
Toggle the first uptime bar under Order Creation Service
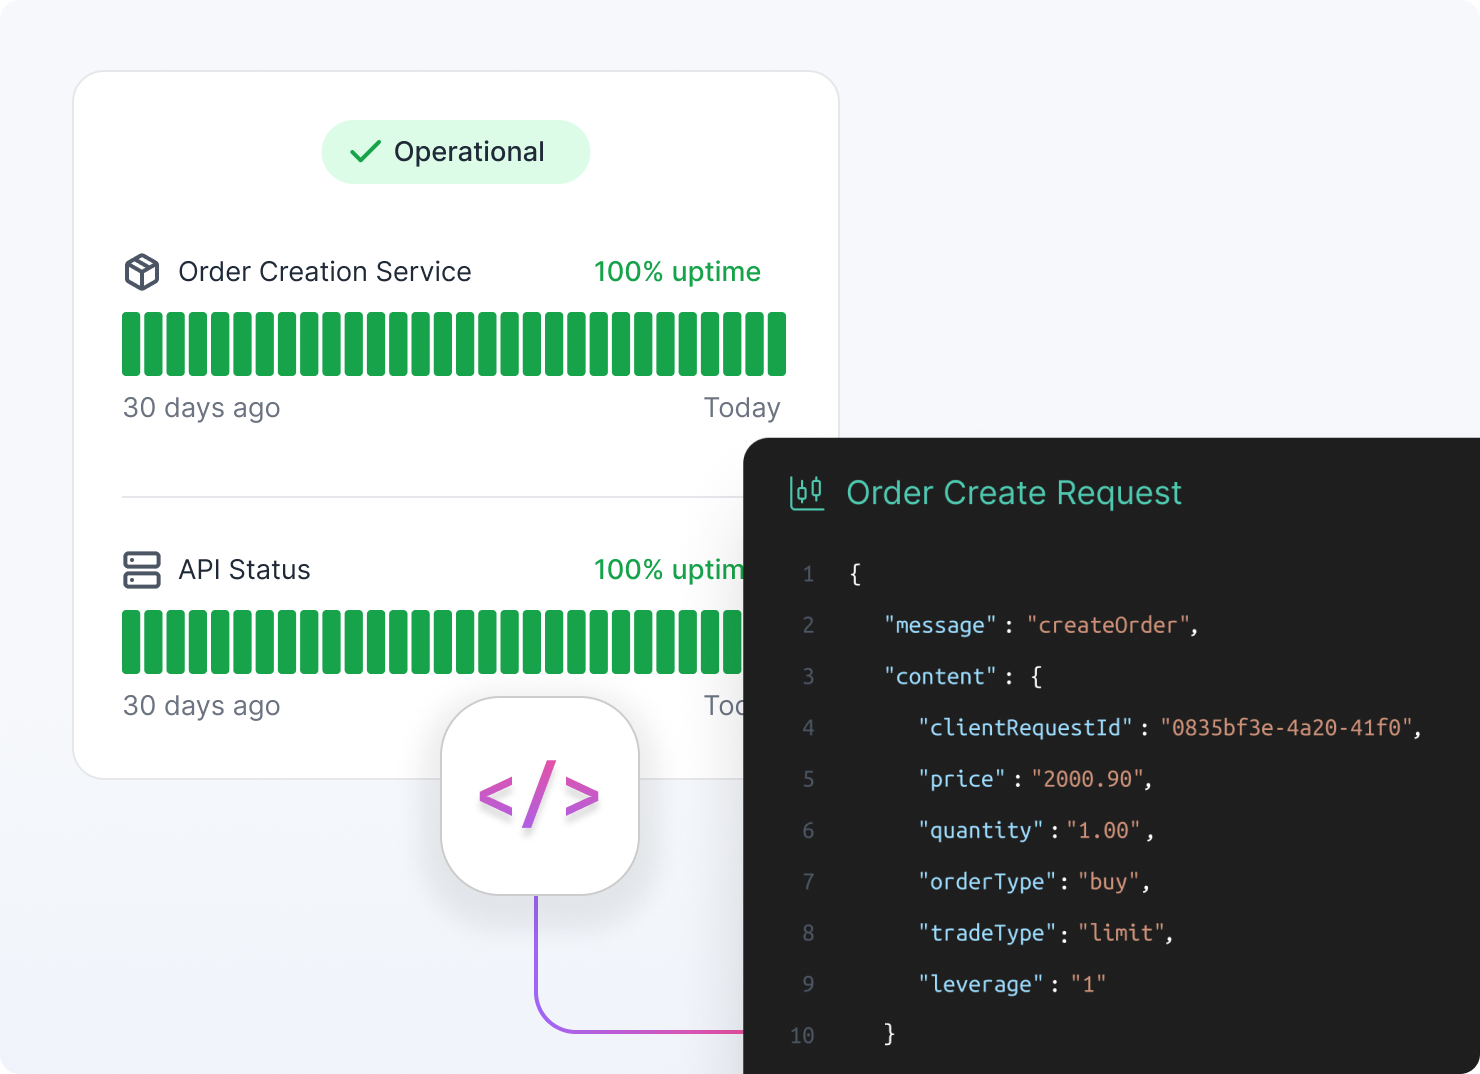131,343
